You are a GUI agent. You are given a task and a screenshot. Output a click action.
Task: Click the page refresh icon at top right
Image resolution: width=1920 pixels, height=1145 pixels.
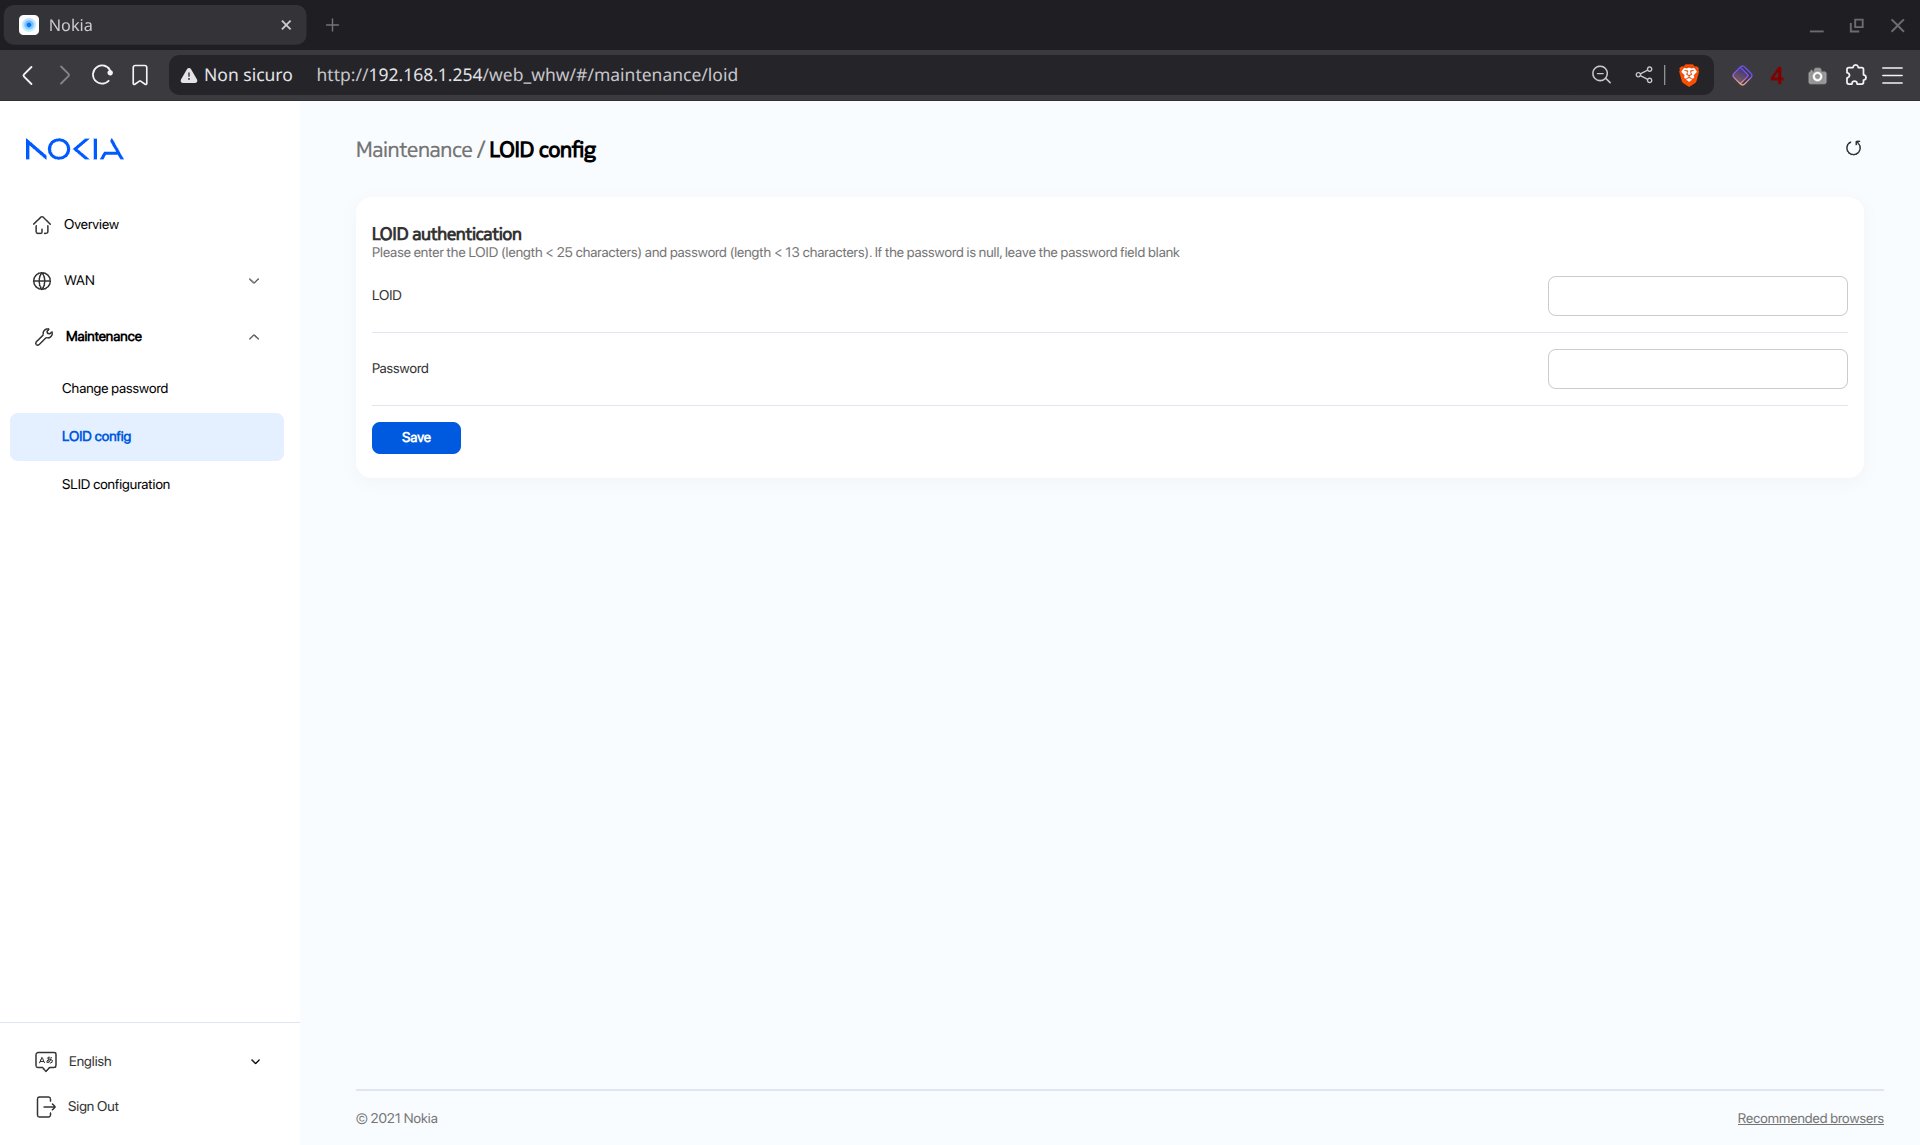pos(1853,148)
